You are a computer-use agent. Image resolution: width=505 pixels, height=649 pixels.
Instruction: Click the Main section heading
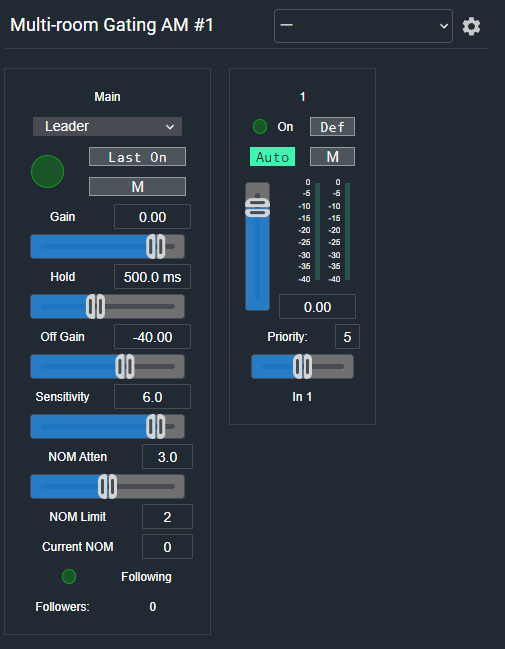pos(107,97)
